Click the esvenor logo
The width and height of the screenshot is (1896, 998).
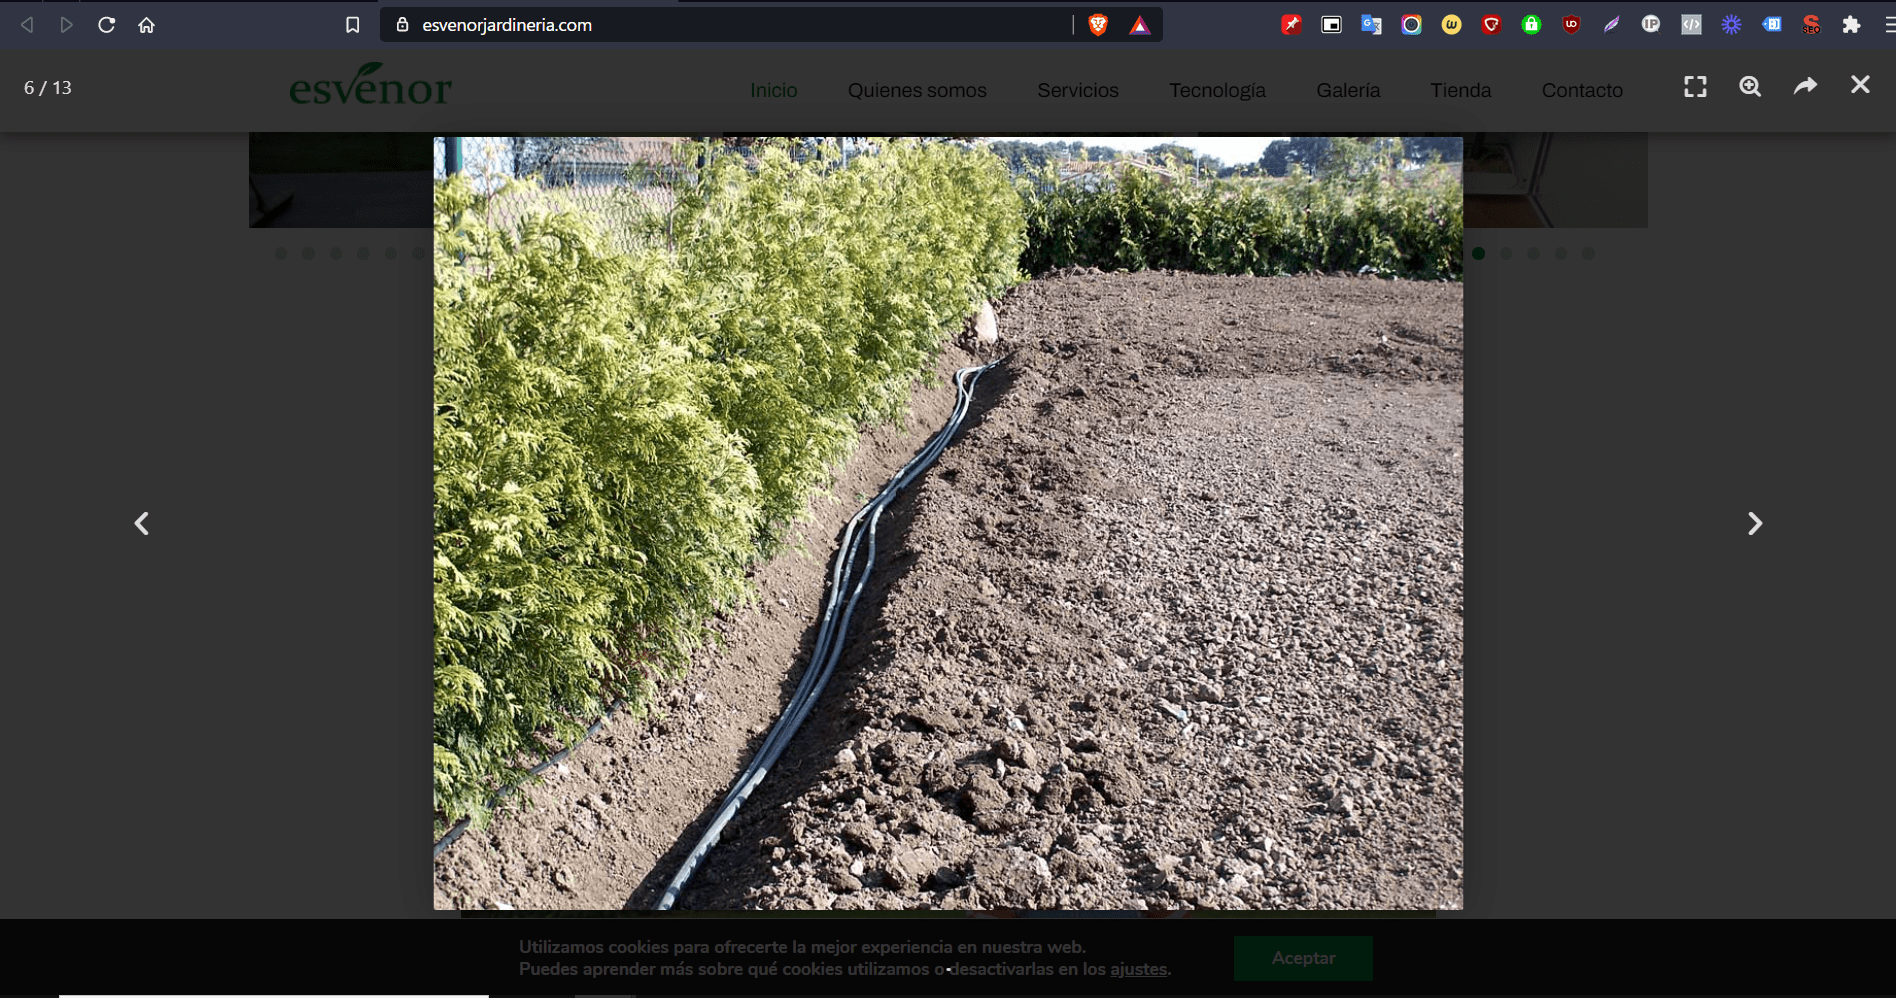pyautogui.click(x=370, y=85)
